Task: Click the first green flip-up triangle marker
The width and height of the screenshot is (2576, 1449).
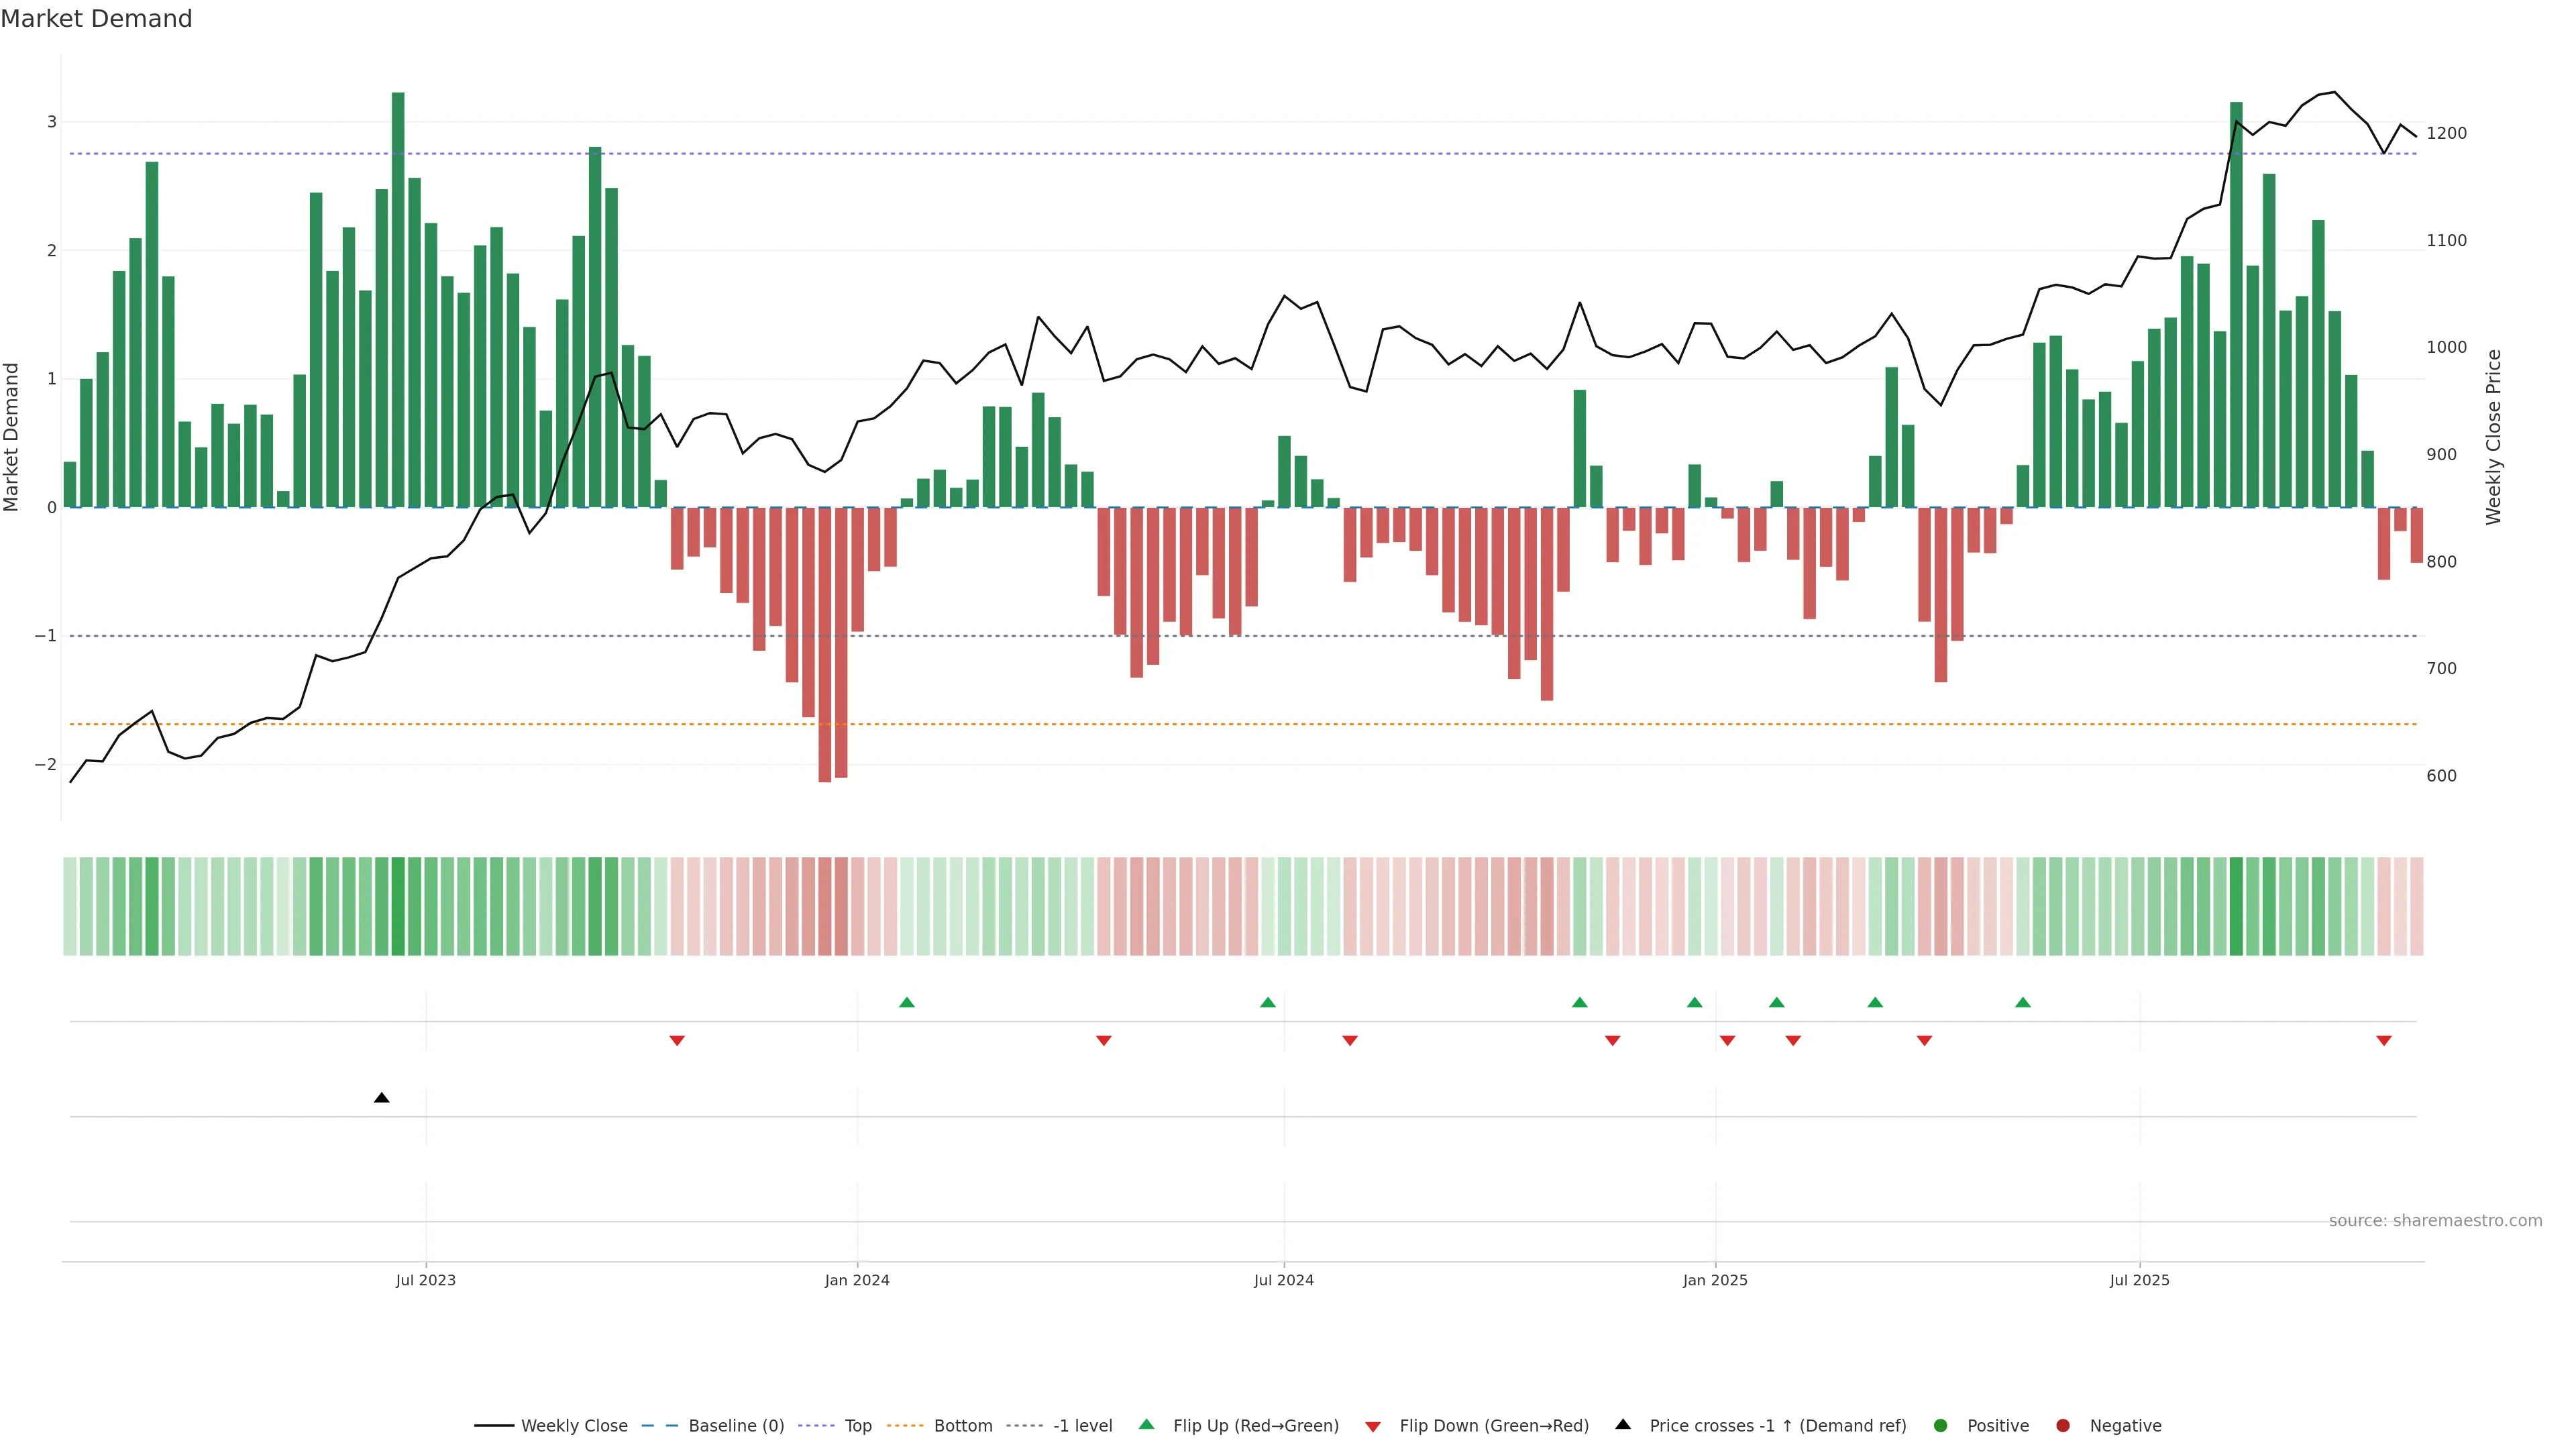Action: pos(907,1002)
